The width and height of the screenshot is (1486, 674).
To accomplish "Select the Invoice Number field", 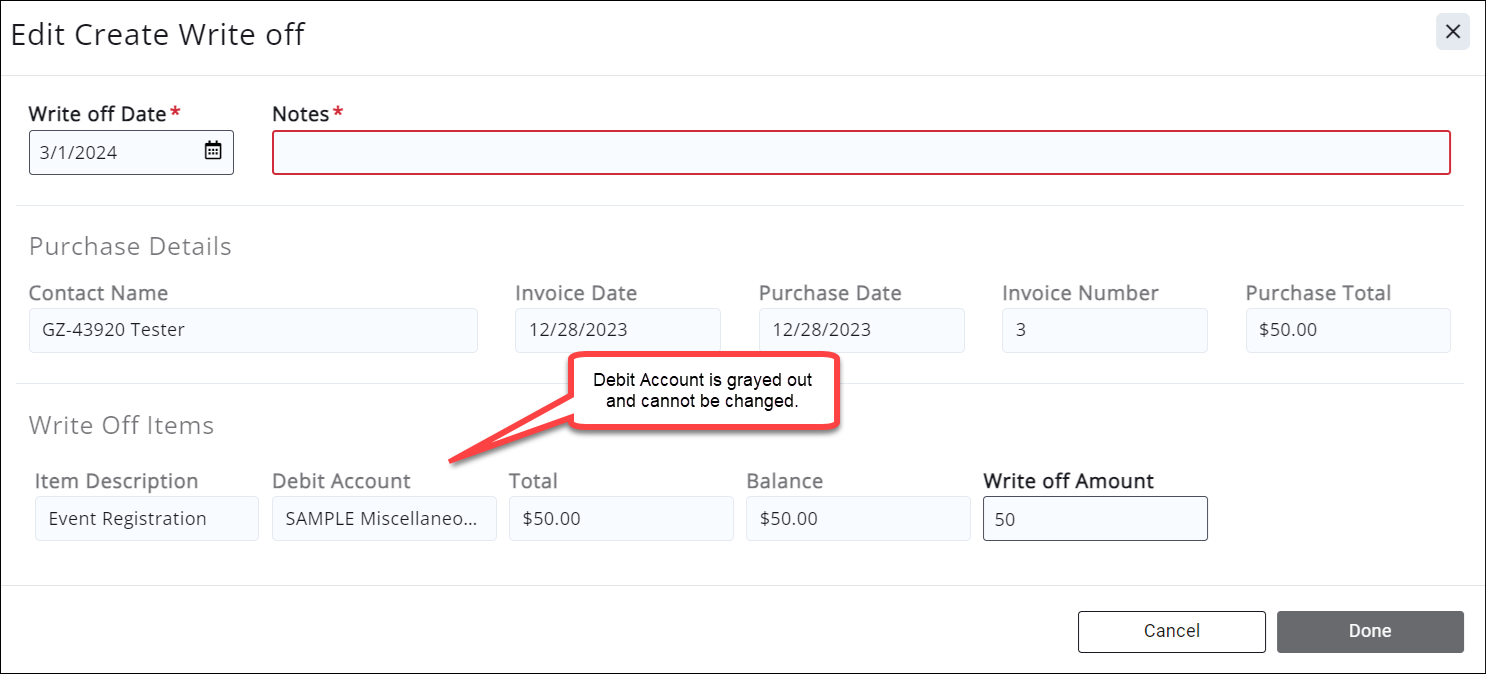I will click(1104, 330).
